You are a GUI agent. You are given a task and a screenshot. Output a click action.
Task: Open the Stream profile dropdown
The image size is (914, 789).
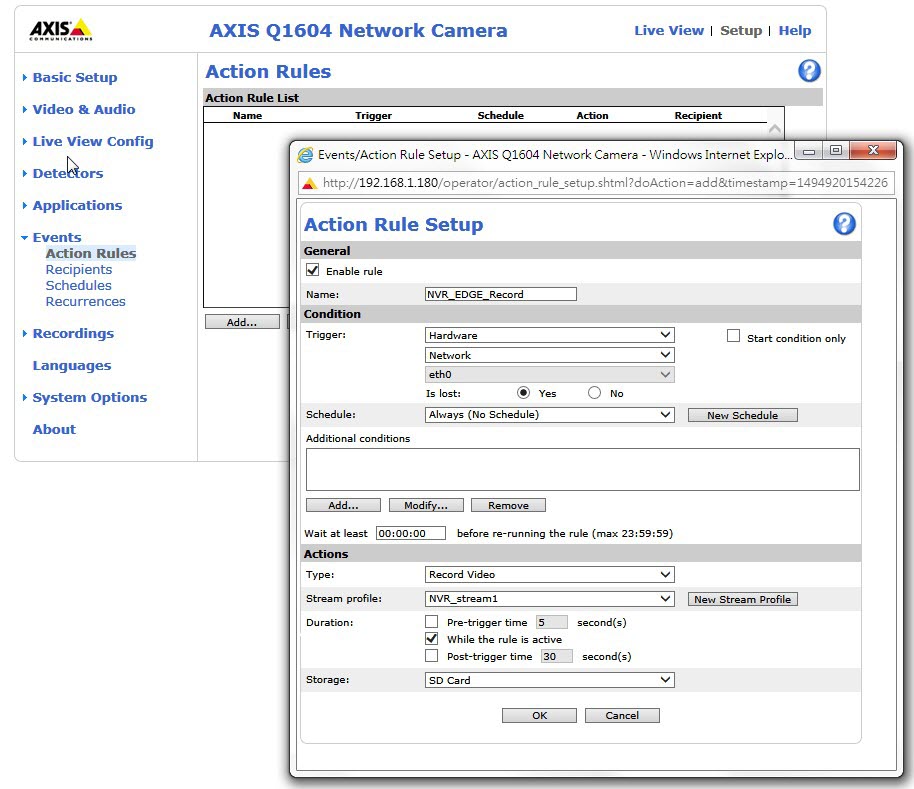pyautogui.click(x=550, y=598)
